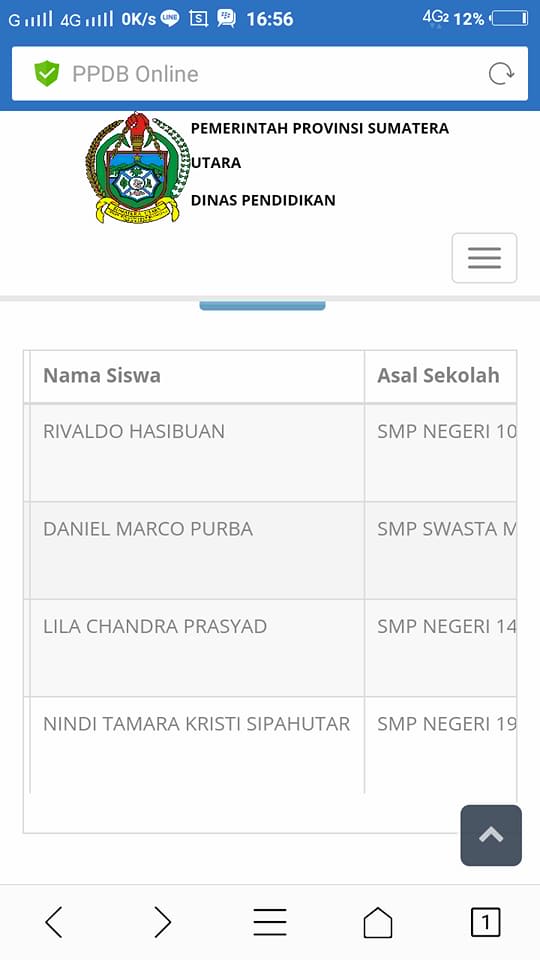The height and width of the screenshot is (960, 540).
Task: Tap the browser home icon
Action: tap(378, 922)
